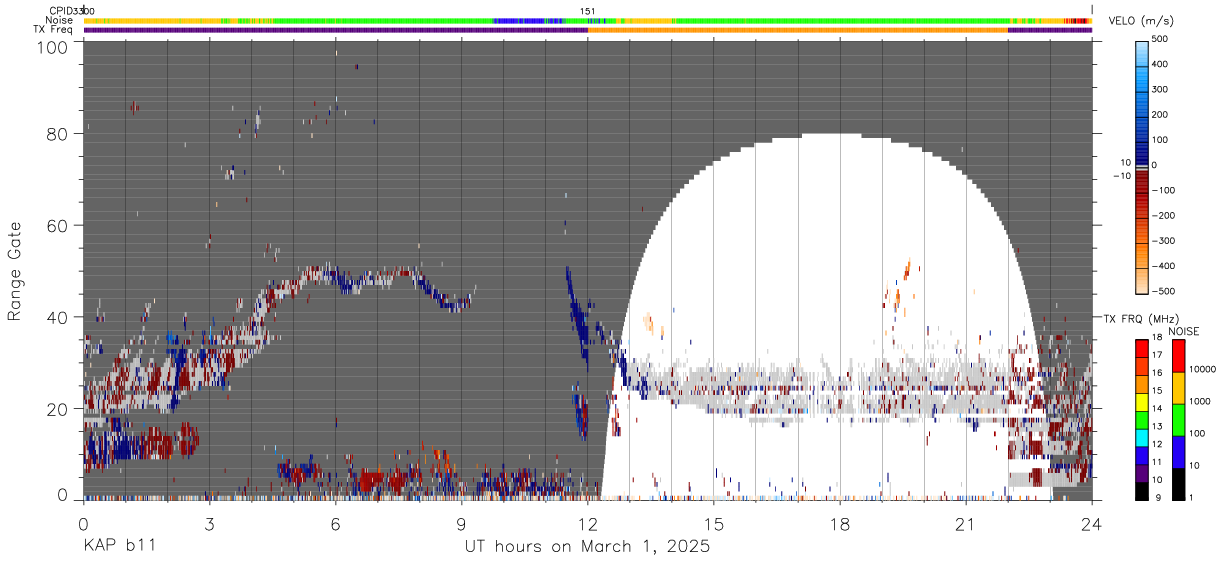Screen dimensions: 1228x567
Task: Click the 'CPID' row label at top
Action: 62,11
